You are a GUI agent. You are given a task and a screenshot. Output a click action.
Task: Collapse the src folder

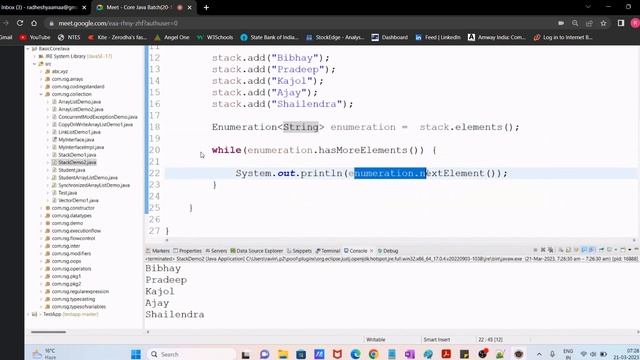click(35, 64)
